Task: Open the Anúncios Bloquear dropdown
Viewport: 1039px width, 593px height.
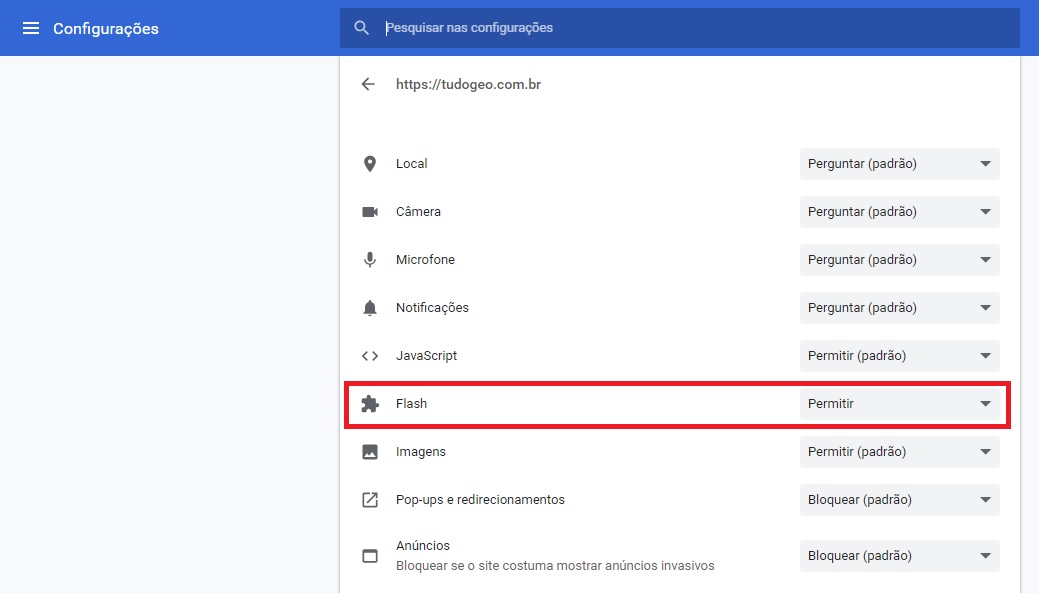Action: (899, 555)
